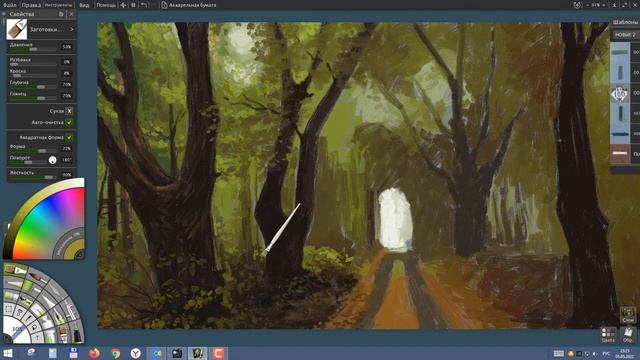The width and height of the screenshot is (640, 360).
Task: Click the download arrow icon at top right
Action: pyautogui.click(x=614, y=5)
